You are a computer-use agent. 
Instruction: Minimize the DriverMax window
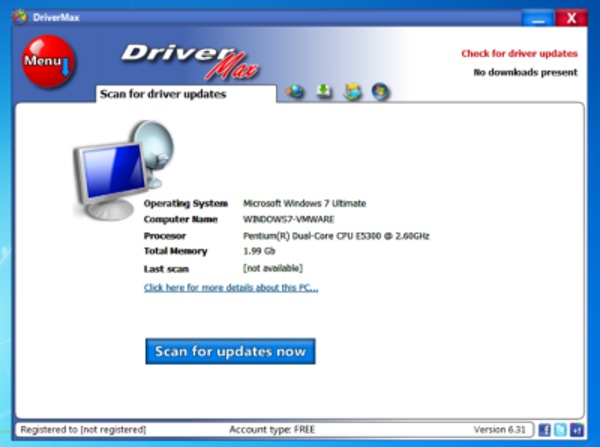538,18
